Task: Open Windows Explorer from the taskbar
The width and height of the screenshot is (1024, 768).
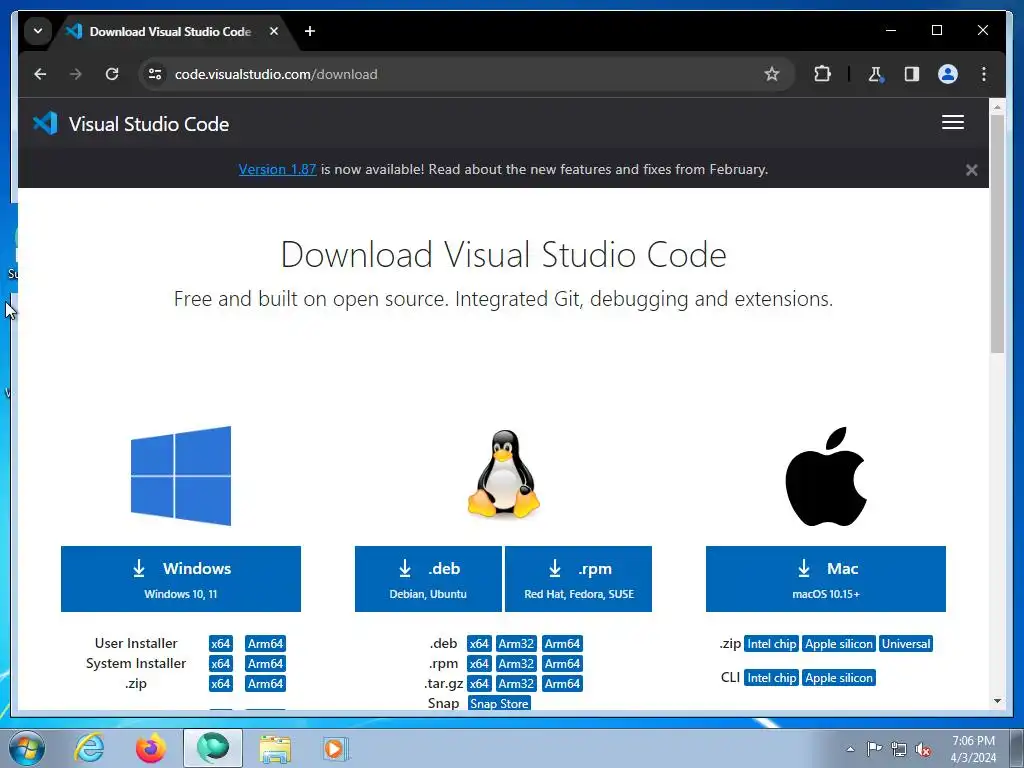Action: click(x=275, y=748)
